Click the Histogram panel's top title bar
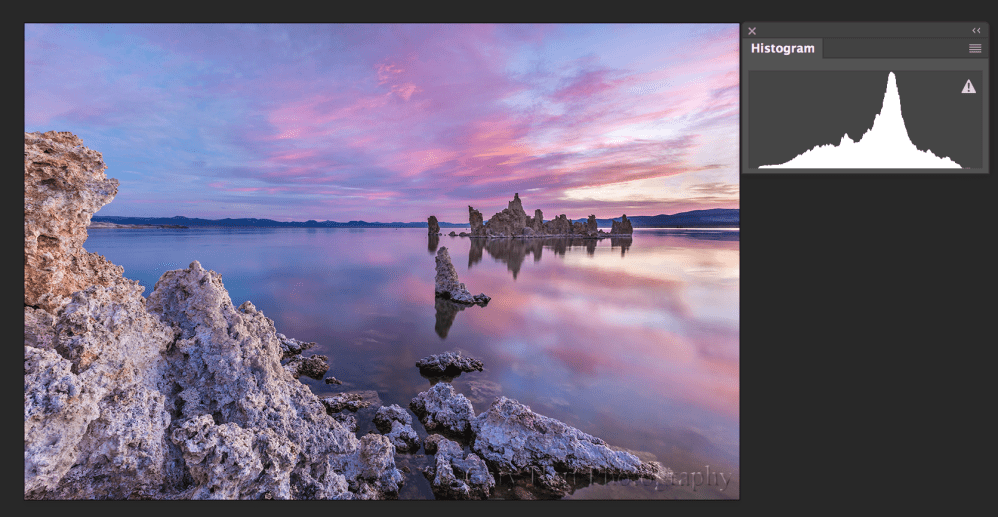The width and height of the screenshot is (998, 517). coord(860,31)
